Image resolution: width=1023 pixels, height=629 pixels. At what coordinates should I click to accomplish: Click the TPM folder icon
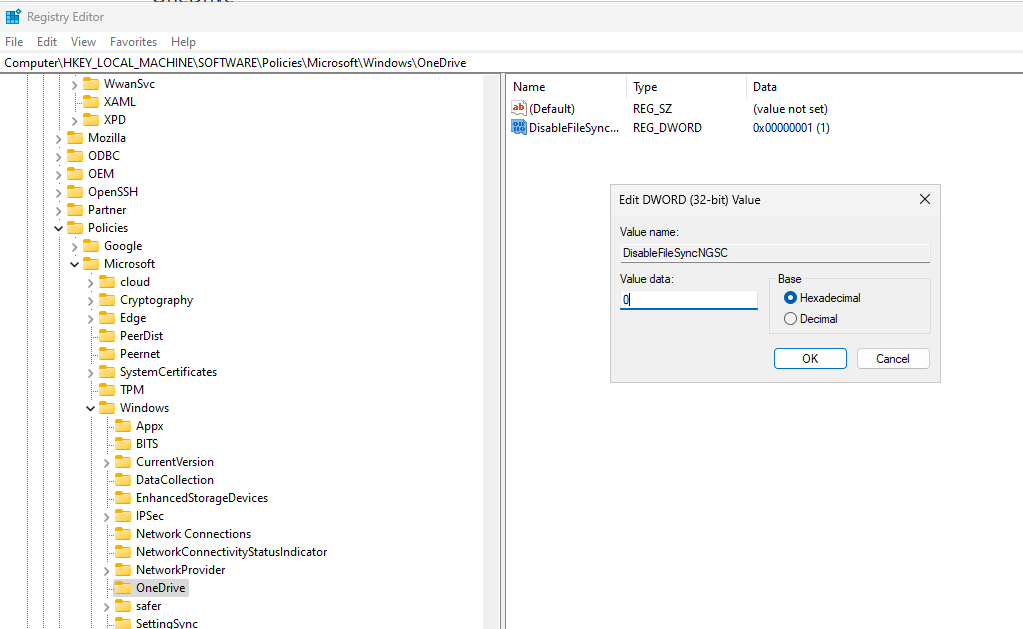pos(107,390)
